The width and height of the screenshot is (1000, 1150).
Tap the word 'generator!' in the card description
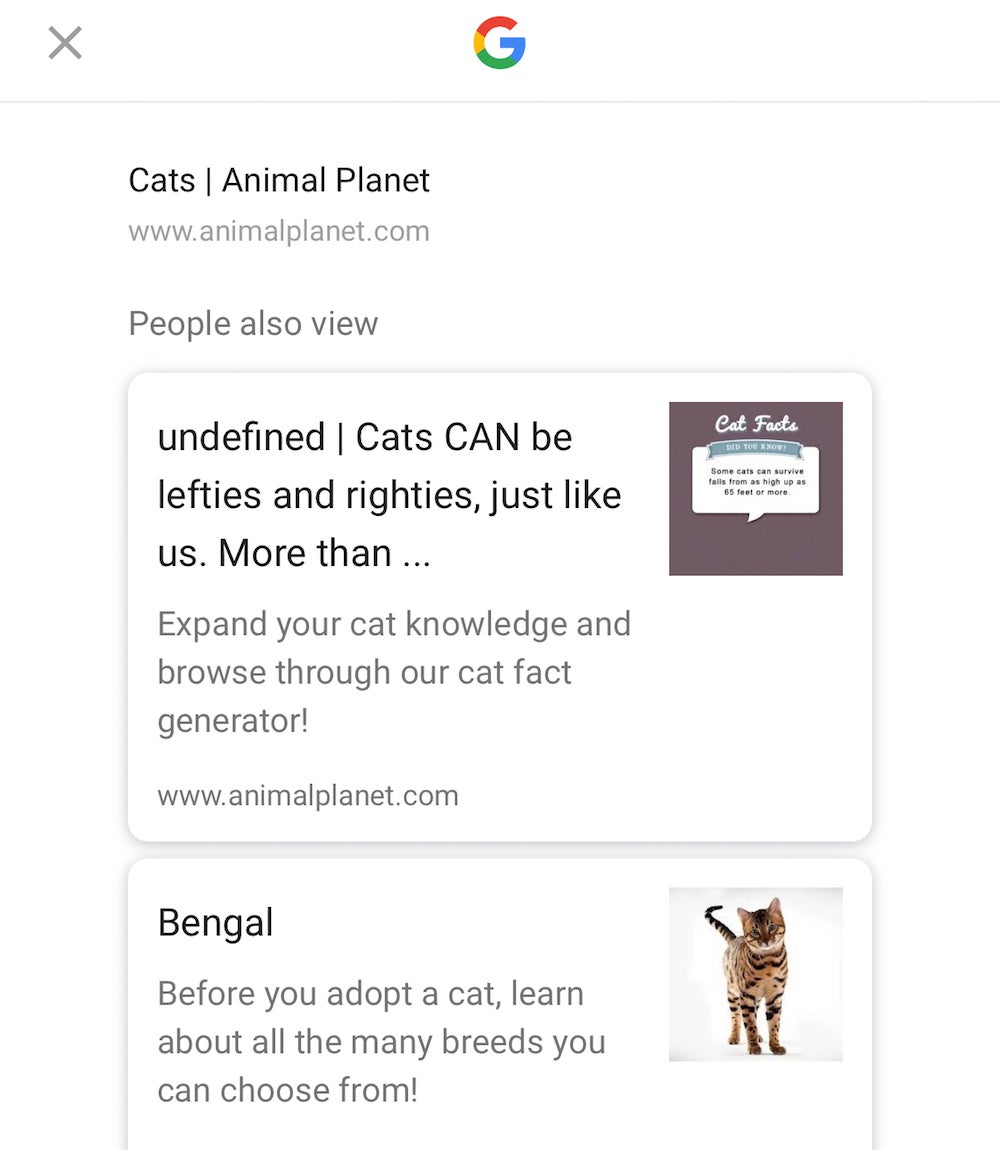coord(233,721)
